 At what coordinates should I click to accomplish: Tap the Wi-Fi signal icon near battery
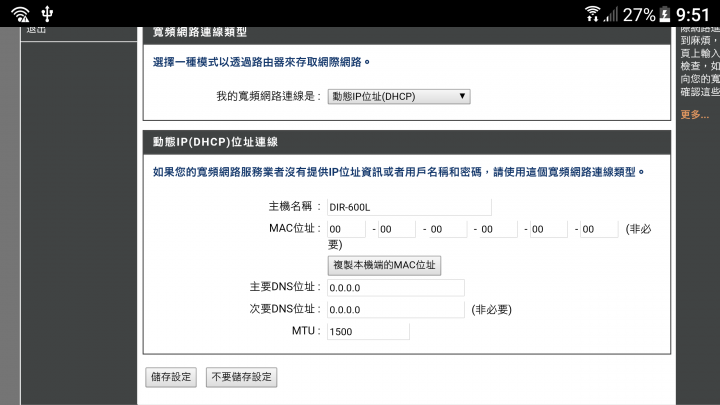point(592,14)
